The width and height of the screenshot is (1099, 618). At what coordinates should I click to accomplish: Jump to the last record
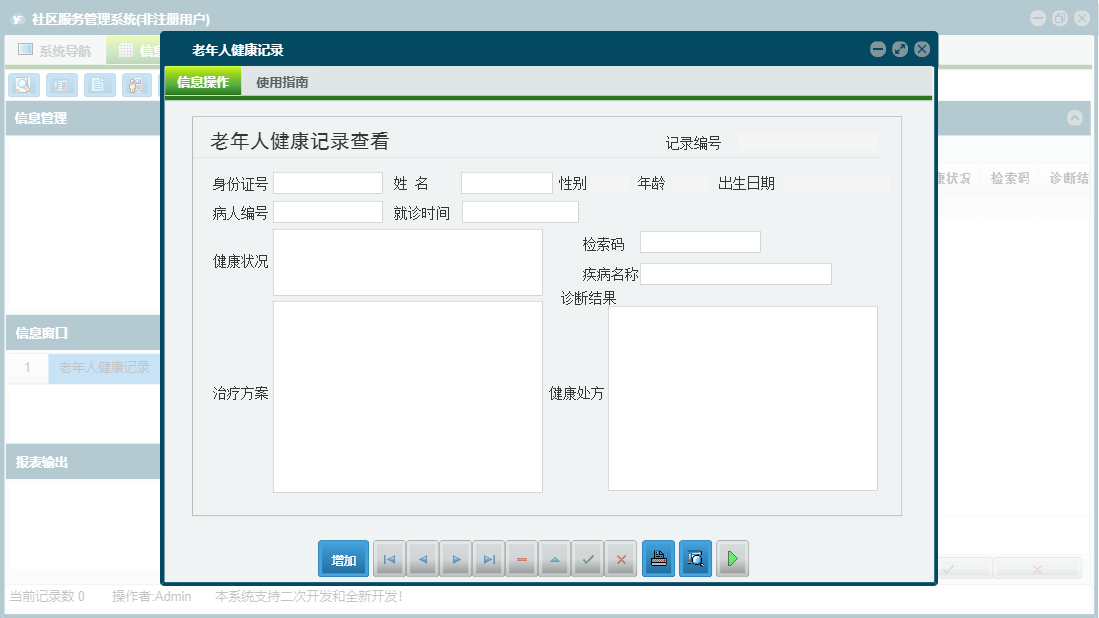point(489,558)
